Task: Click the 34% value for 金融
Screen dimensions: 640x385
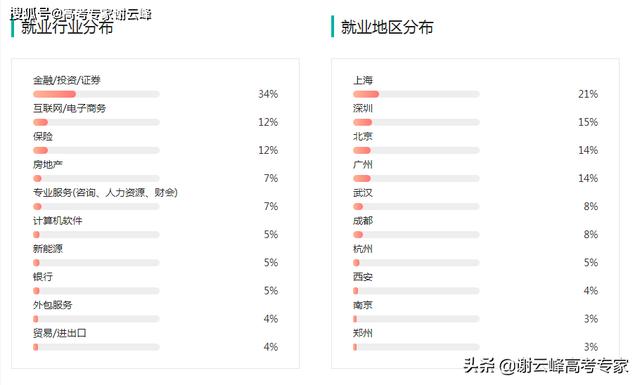Action: pyautogui.click(x=268, y=94)
